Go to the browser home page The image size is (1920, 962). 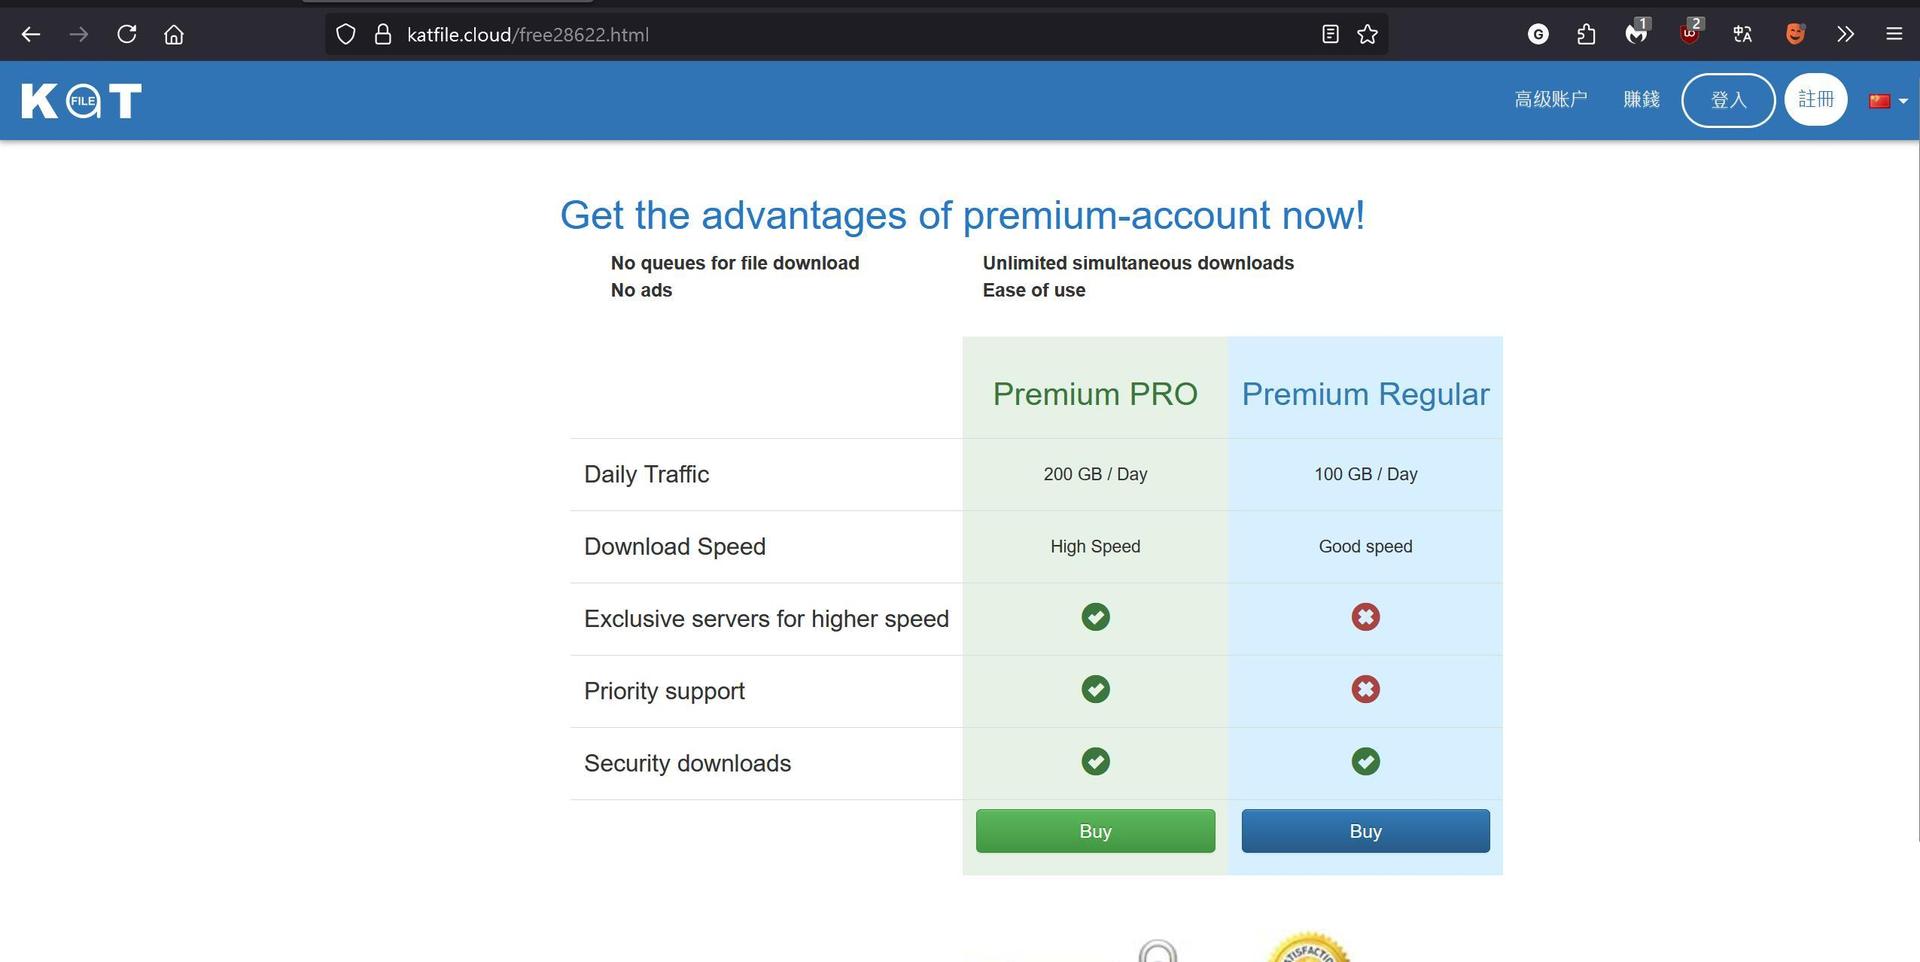click(174, 35)
